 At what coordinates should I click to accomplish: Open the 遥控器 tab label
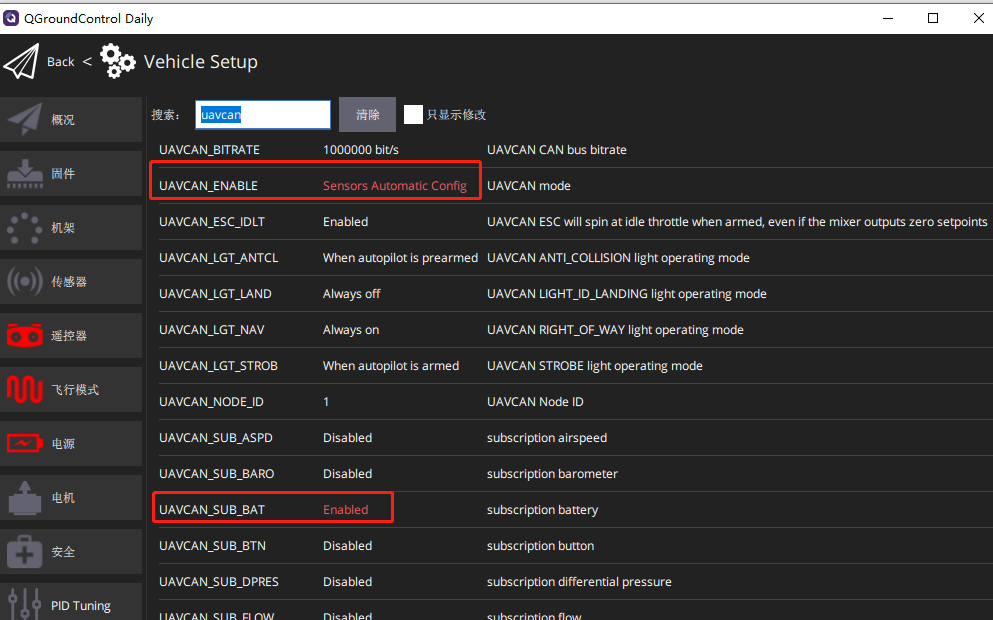(x=69, y=336)
